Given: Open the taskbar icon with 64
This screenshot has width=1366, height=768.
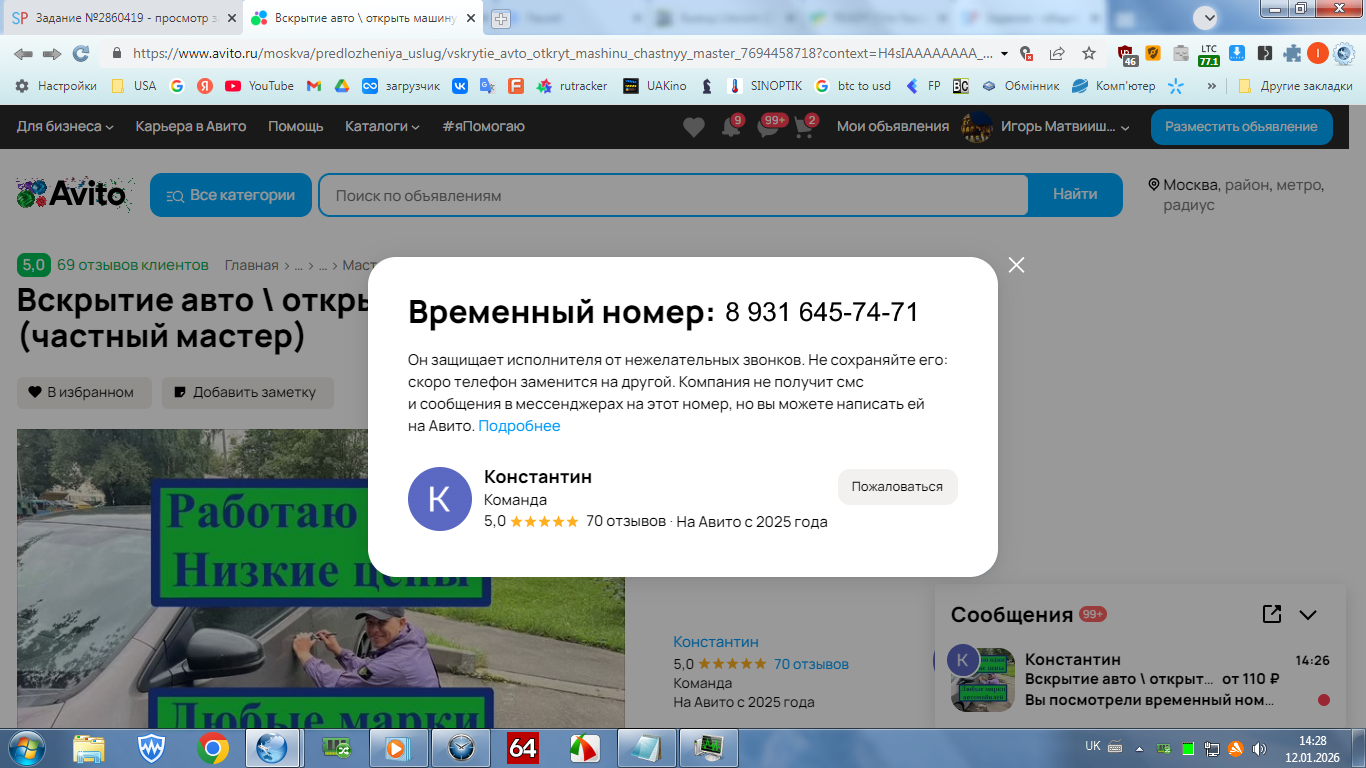Looking at the screenshot, I should [523, 747].
